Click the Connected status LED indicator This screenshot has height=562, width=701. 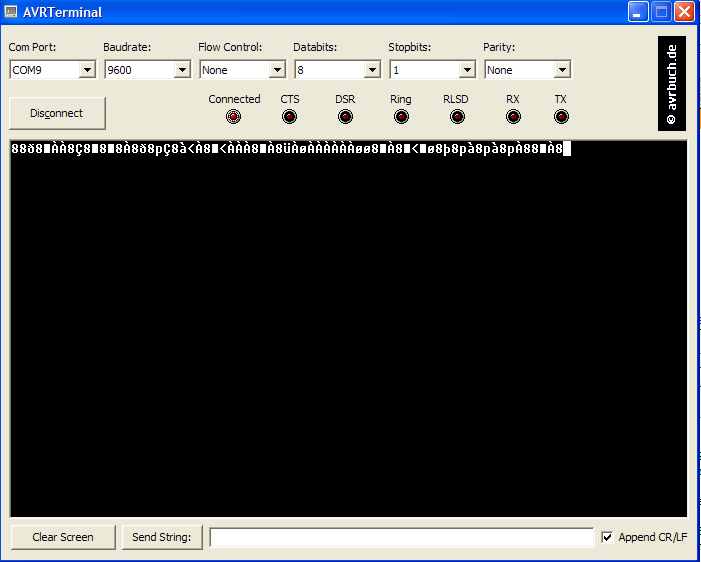233,117
